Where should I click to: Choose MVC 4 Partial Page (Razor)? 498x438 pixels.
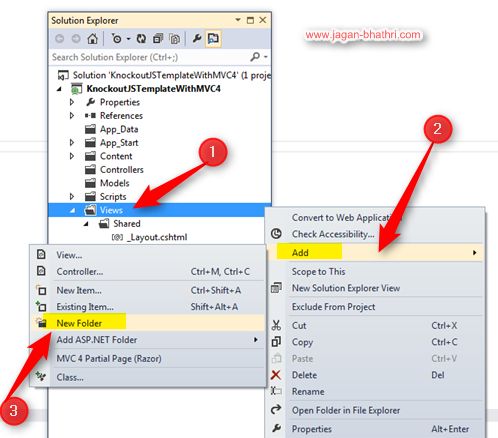tap(148, 359)
